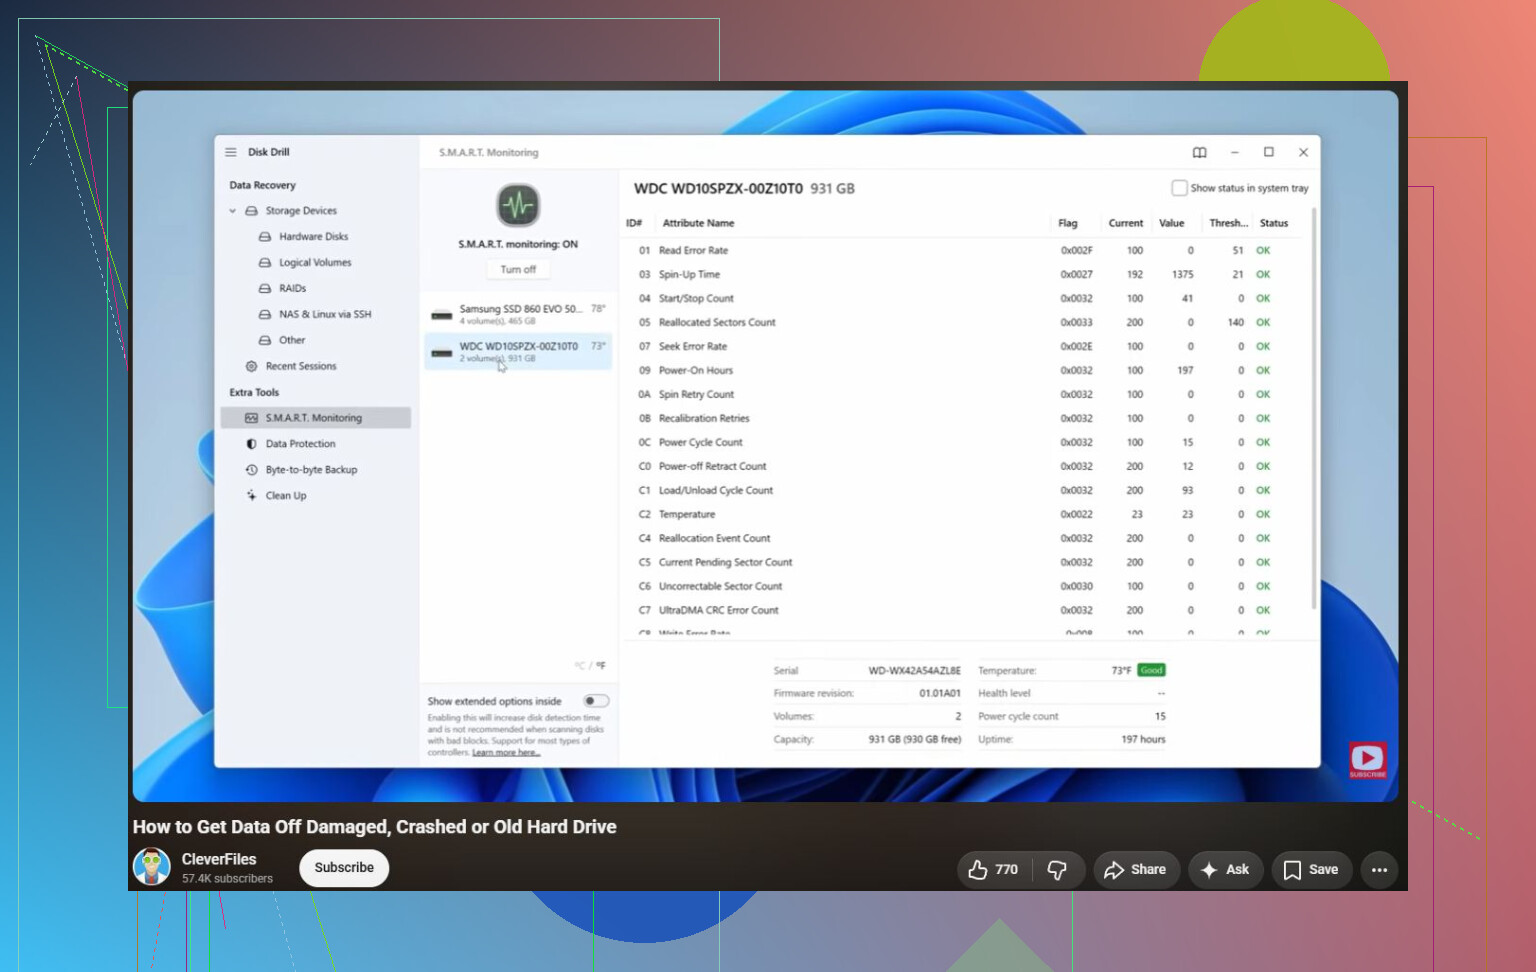Click the Byte-to-byte Backup clock icon
Viewport: 1536px width, 972px height.
tap(252, 470)
